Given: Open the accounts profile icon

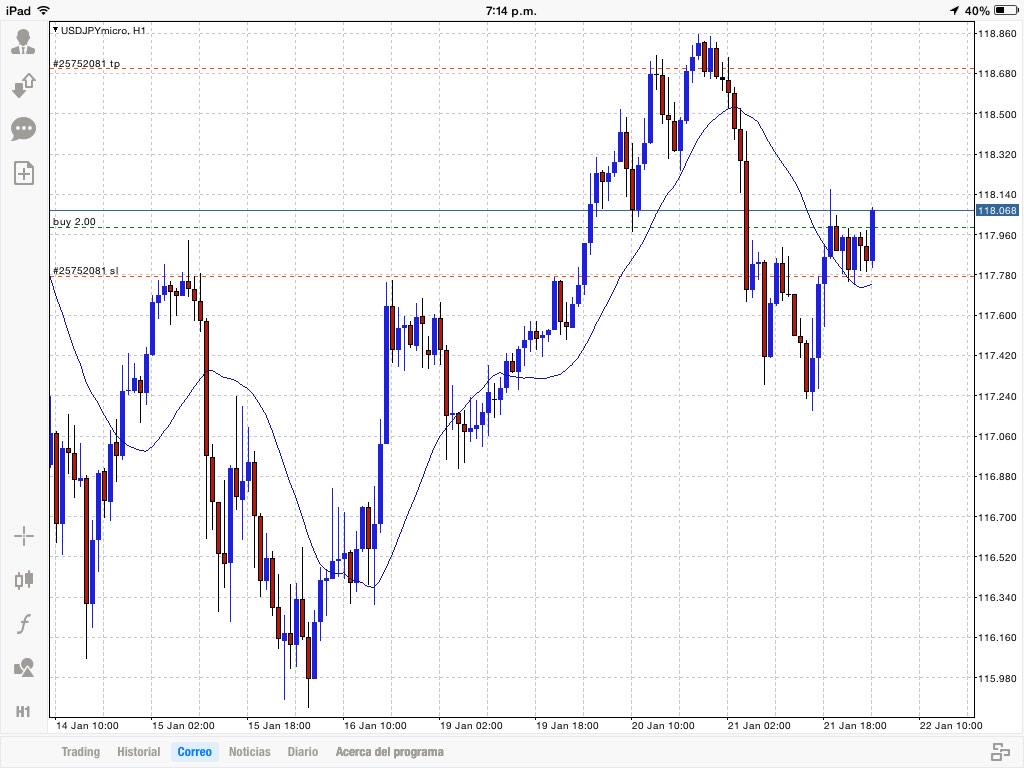Looking at the screenshot, I should click(24, 41).
